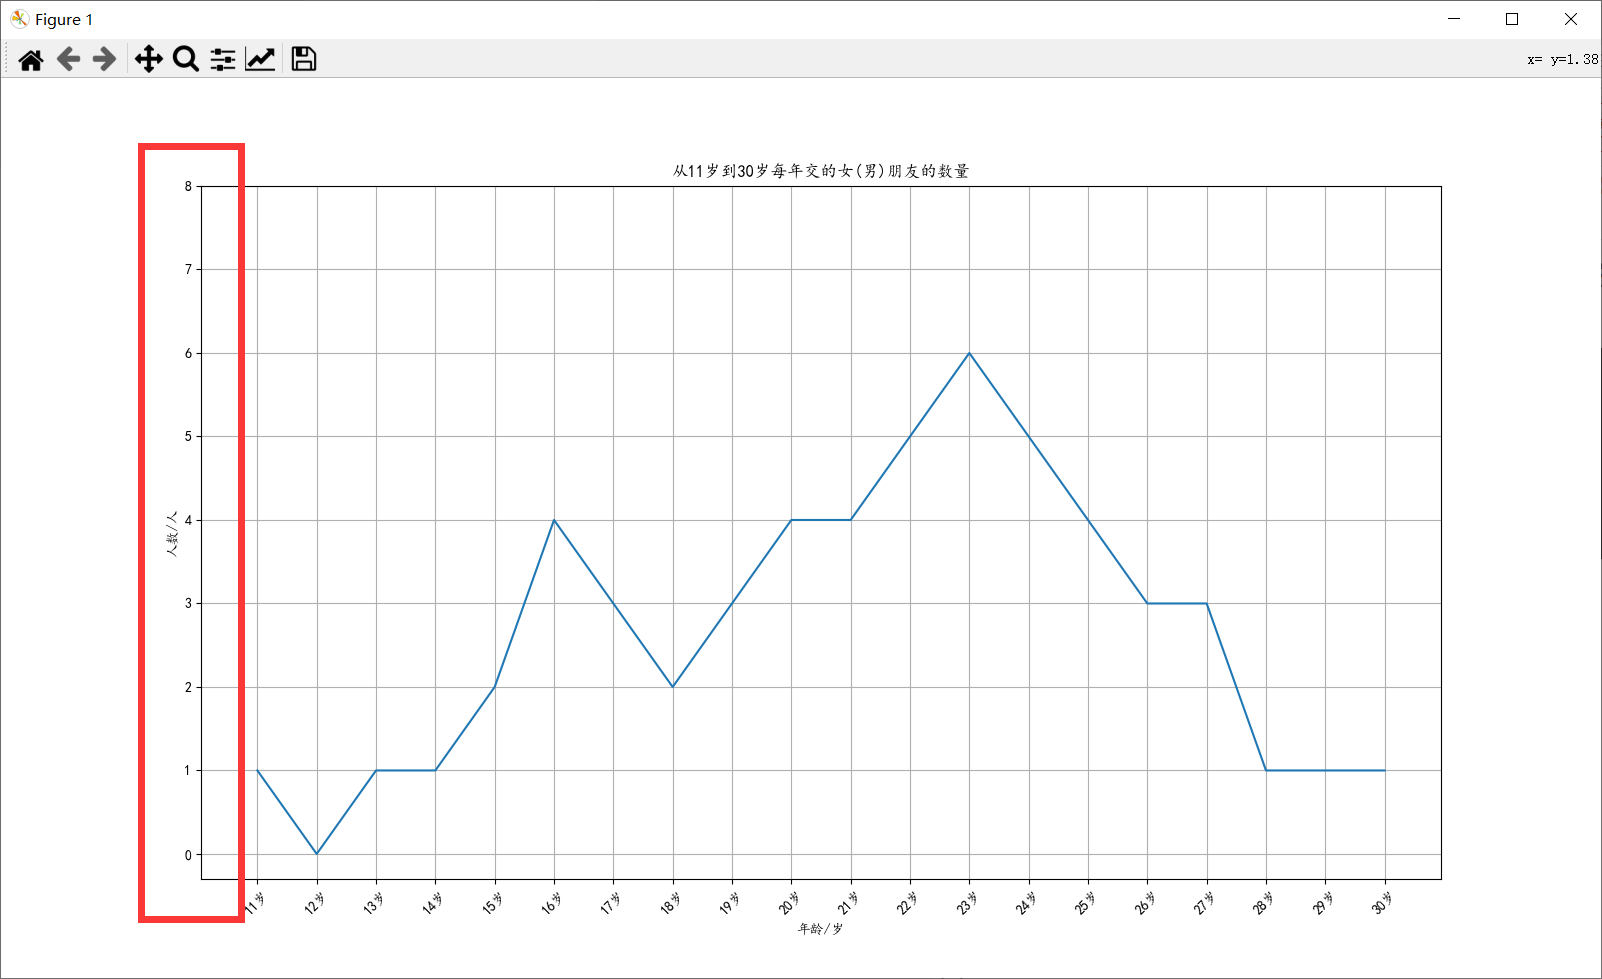The image size is (1602, 979).
Task: Click y-axis tick label 4
Action: click(x=188, y=520)
